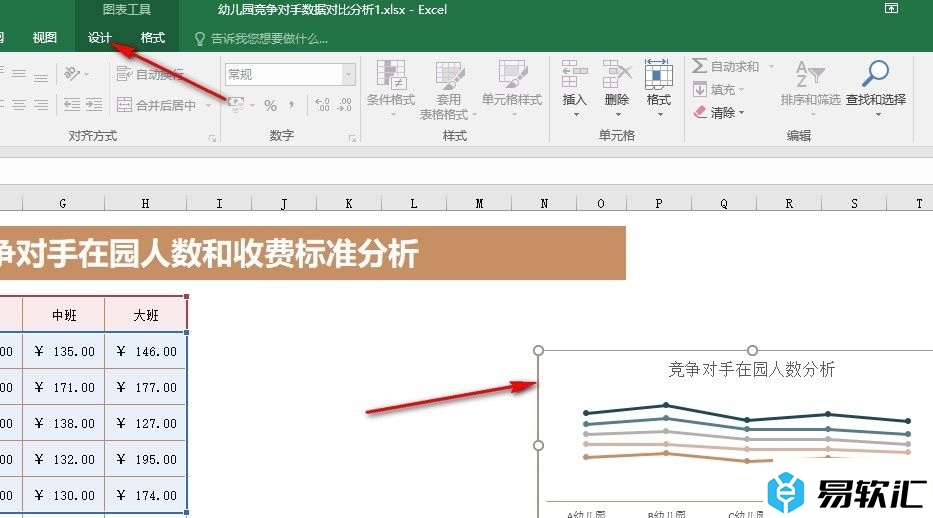The width and height of the screenshot is (933, 518).
Task: Apply percent style format
Action: pos(271,105)
